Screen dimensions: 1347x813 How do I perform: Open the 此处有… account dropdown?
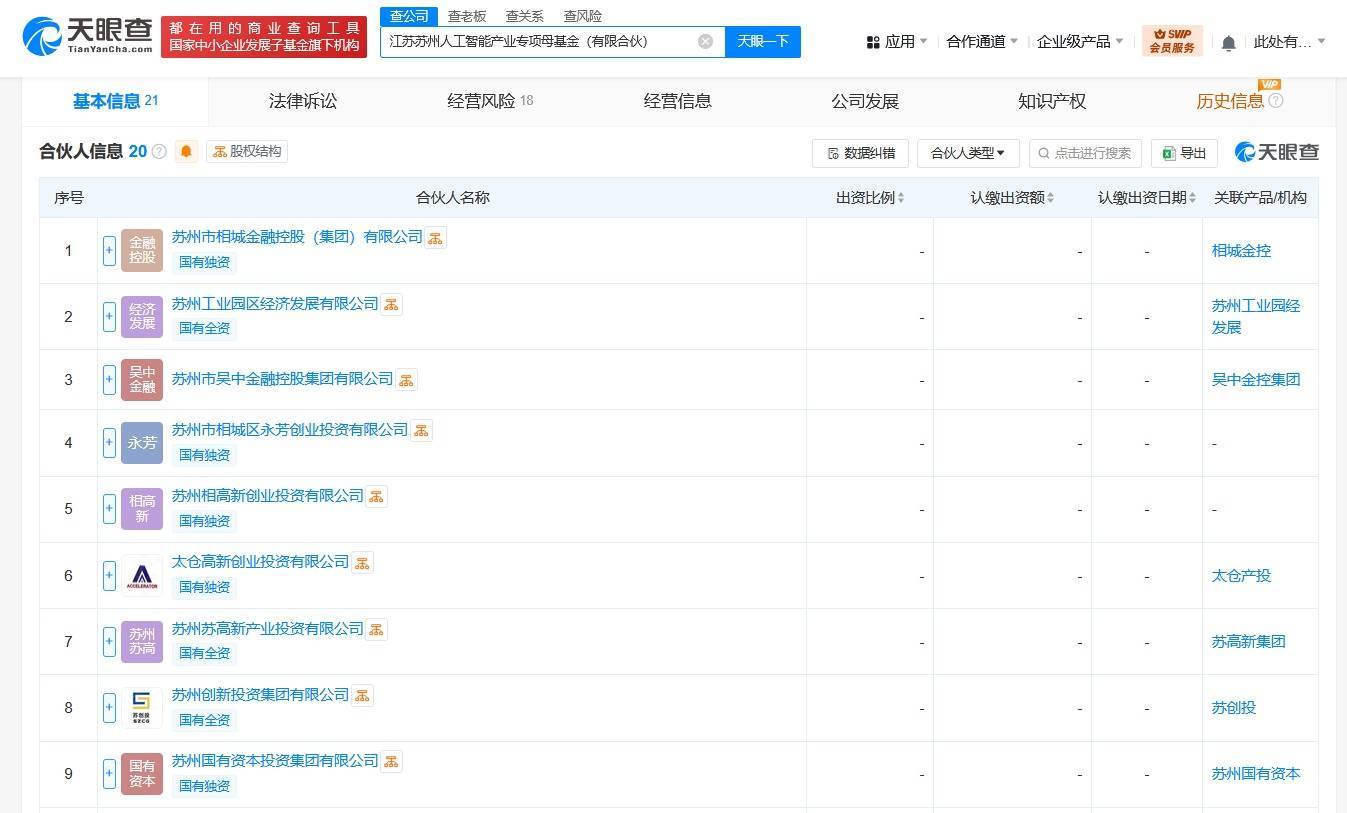click(1289, 42)
